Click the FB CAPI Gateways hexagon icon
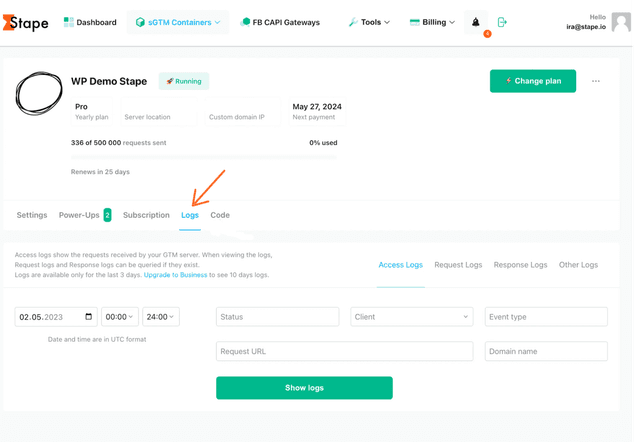640x442 pixels. pos(246,22)
